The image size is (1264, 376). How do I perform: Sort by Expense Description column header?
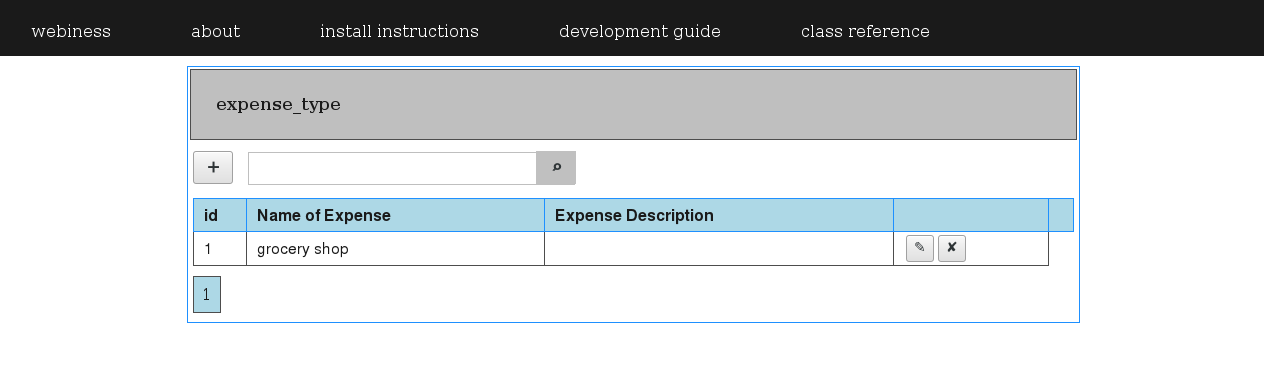(x=719, y=215)
